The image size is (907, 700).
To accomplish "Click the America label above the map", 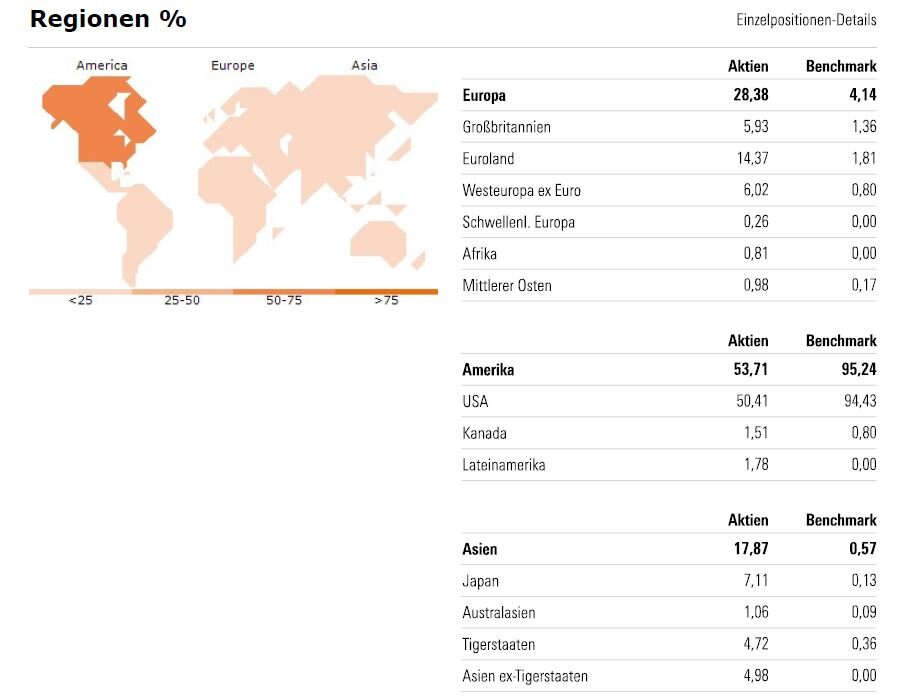I will point(102,66).
